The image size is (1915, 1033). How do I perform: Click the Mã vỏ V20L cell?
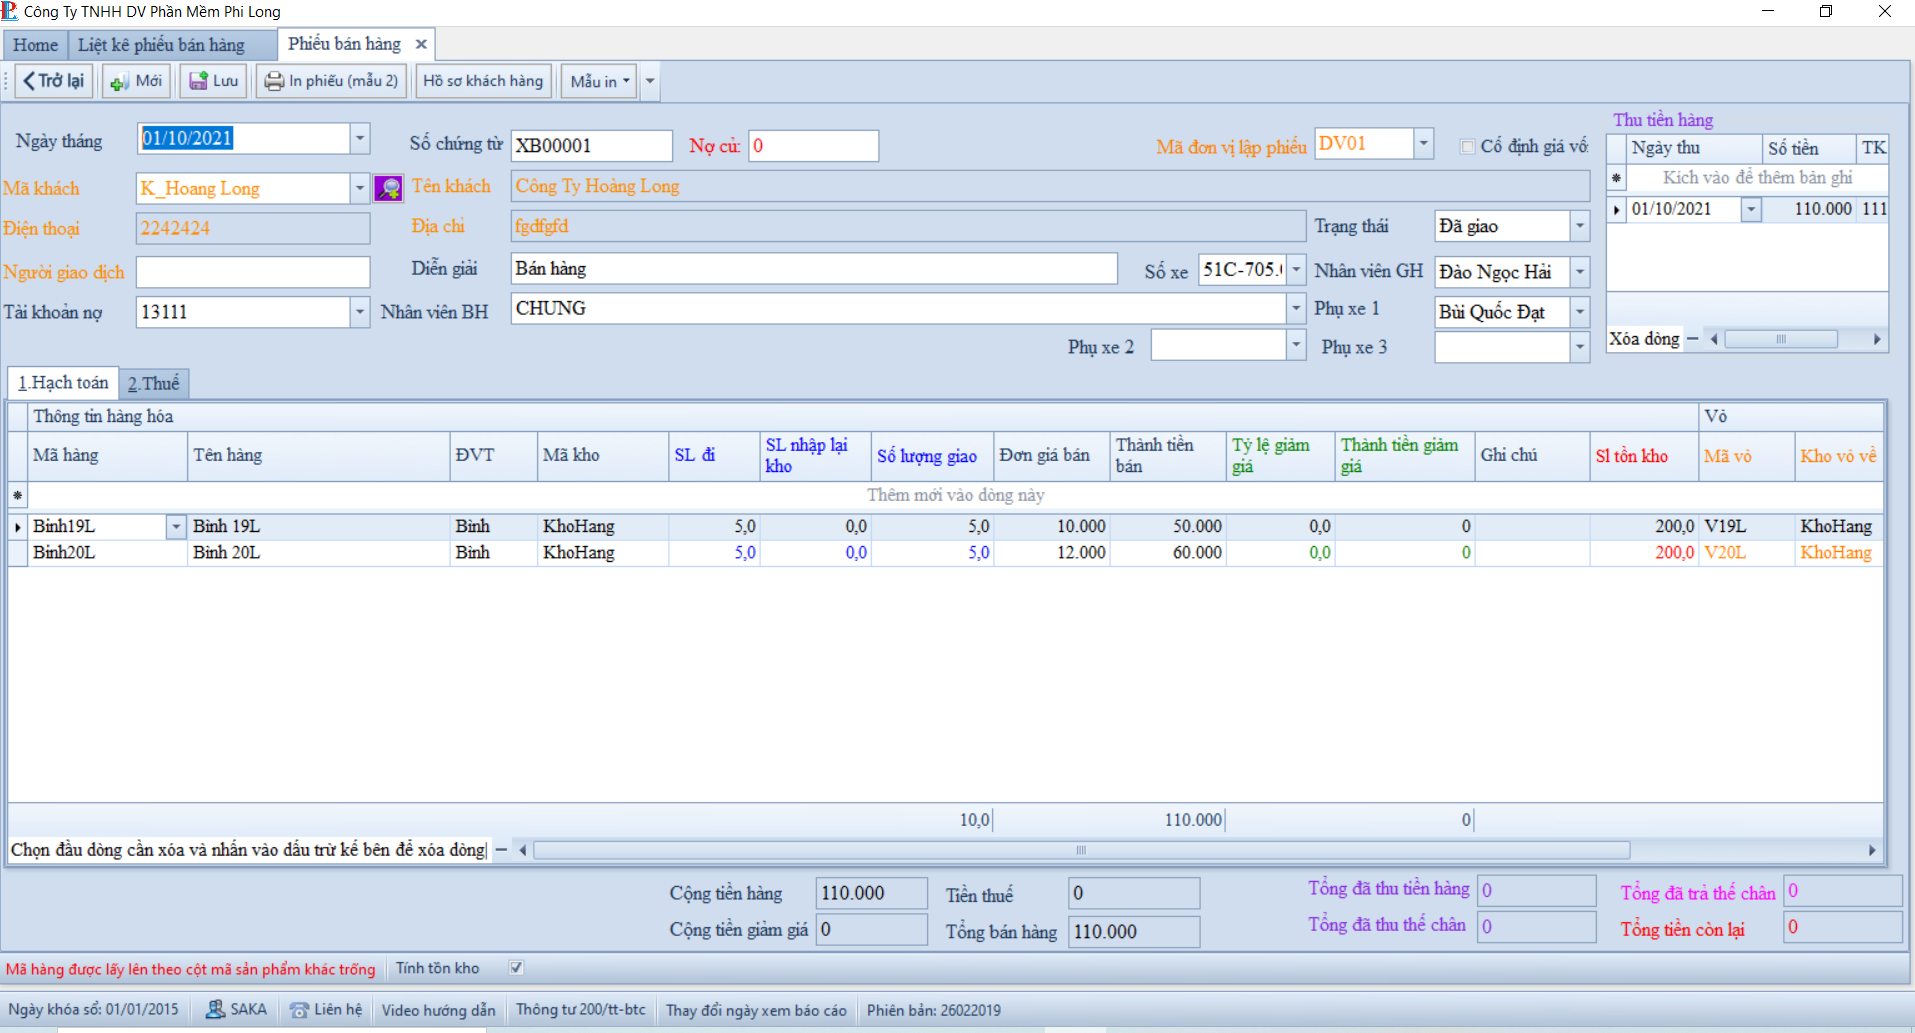(x=1746, y=553)
